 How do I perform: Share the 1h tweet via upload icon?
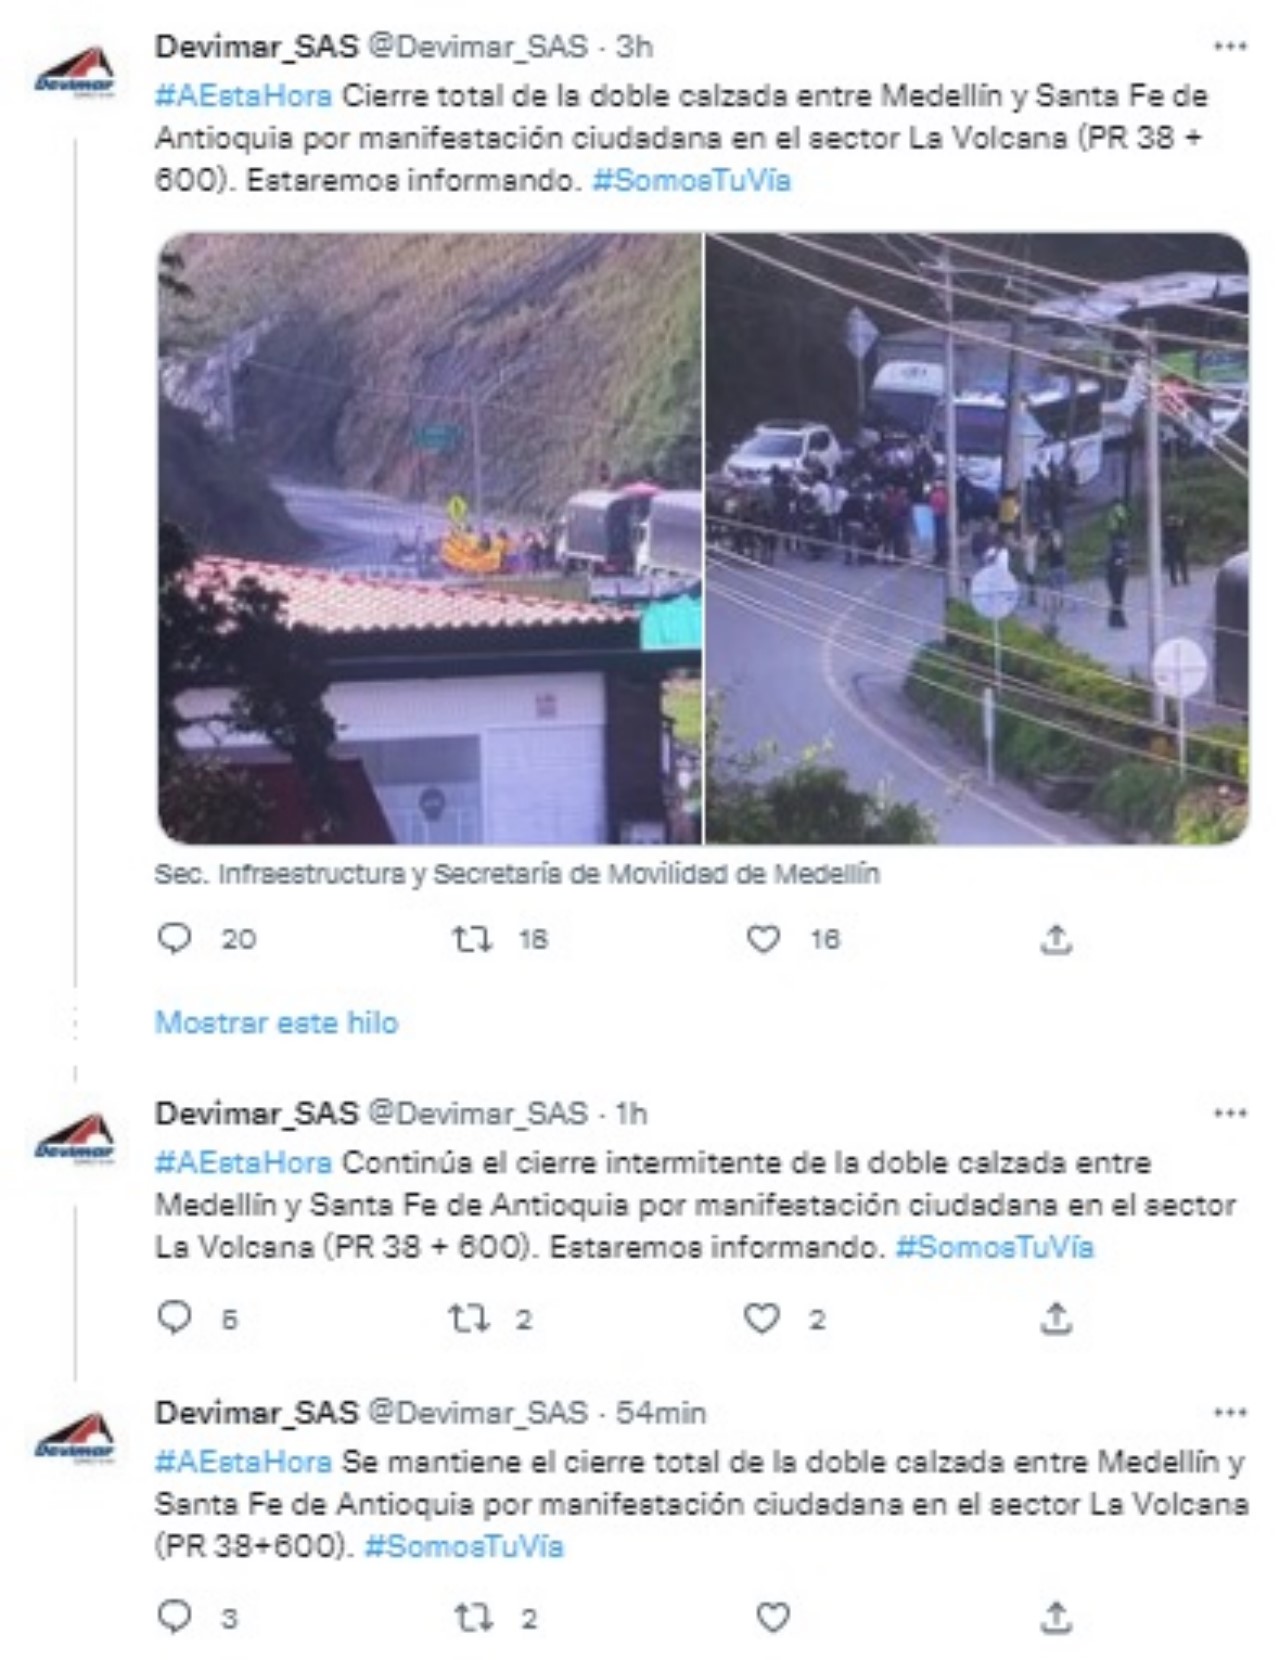(1056, 1318)
